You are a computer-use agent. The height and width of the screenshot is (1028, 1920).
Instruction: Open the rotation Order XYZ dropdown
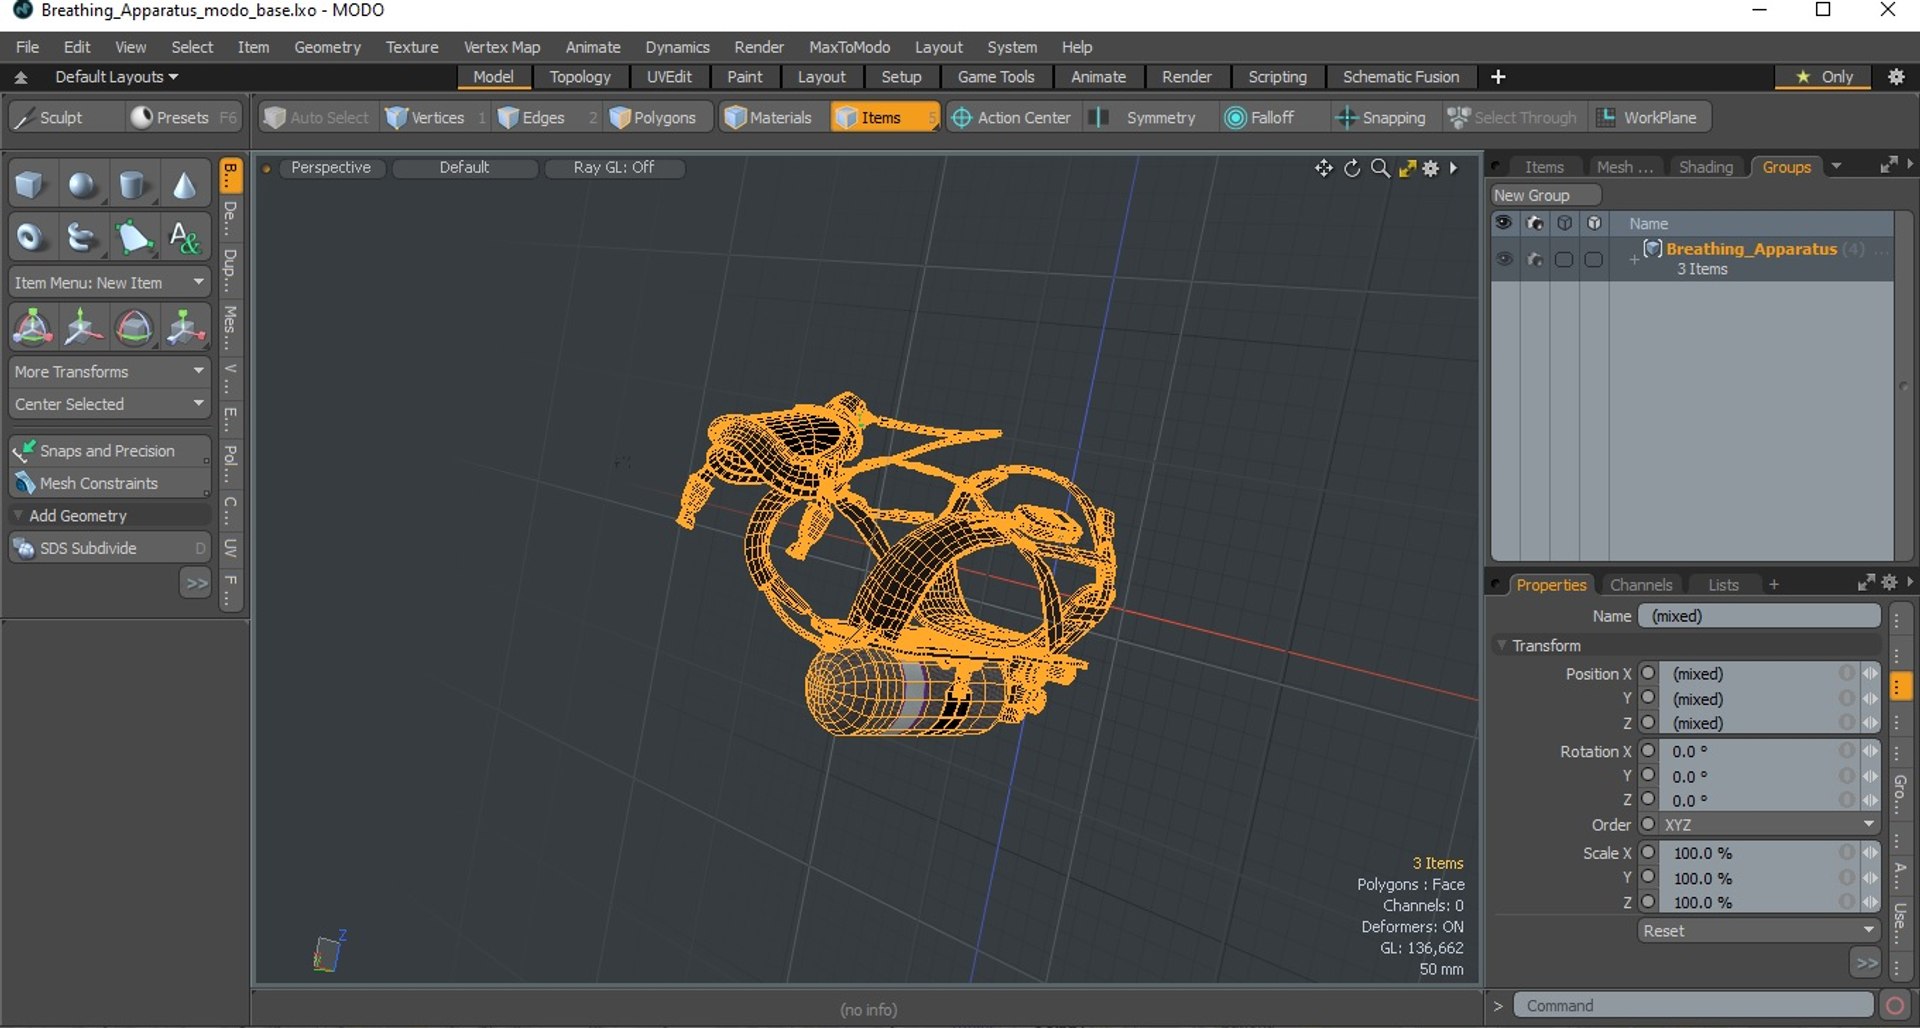coord(1767,825)
